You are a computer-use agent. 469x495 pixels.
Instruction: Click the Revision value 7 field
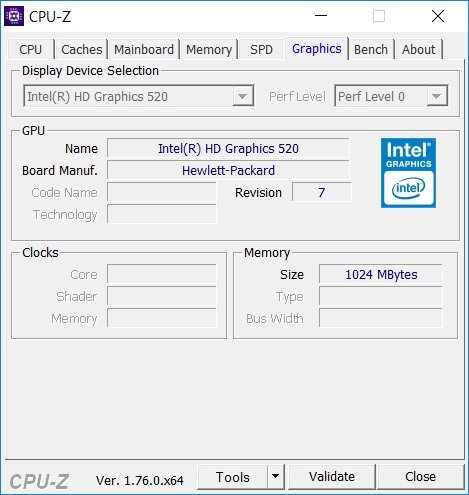pyautogui.click(x=322, y=192)
